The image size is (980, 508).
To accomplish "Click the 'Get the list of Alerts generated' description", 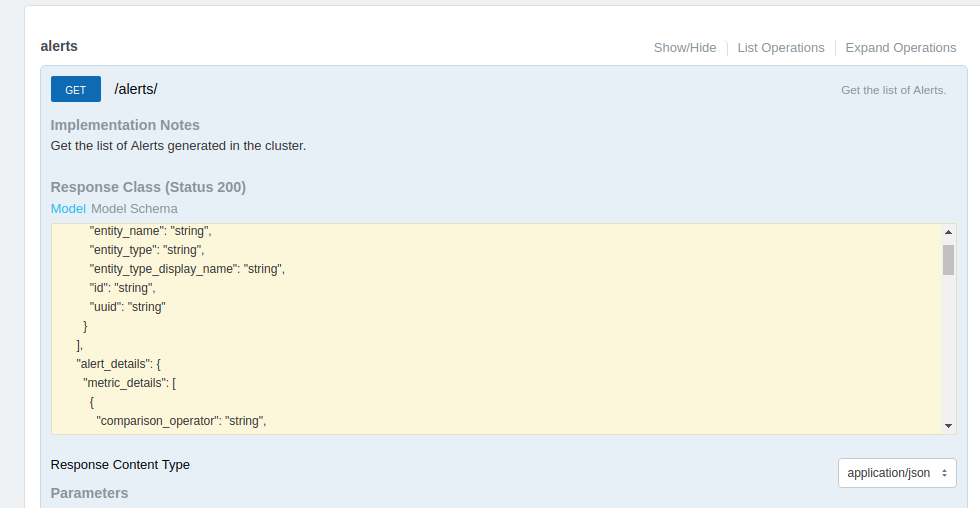I will pos(178,146).
